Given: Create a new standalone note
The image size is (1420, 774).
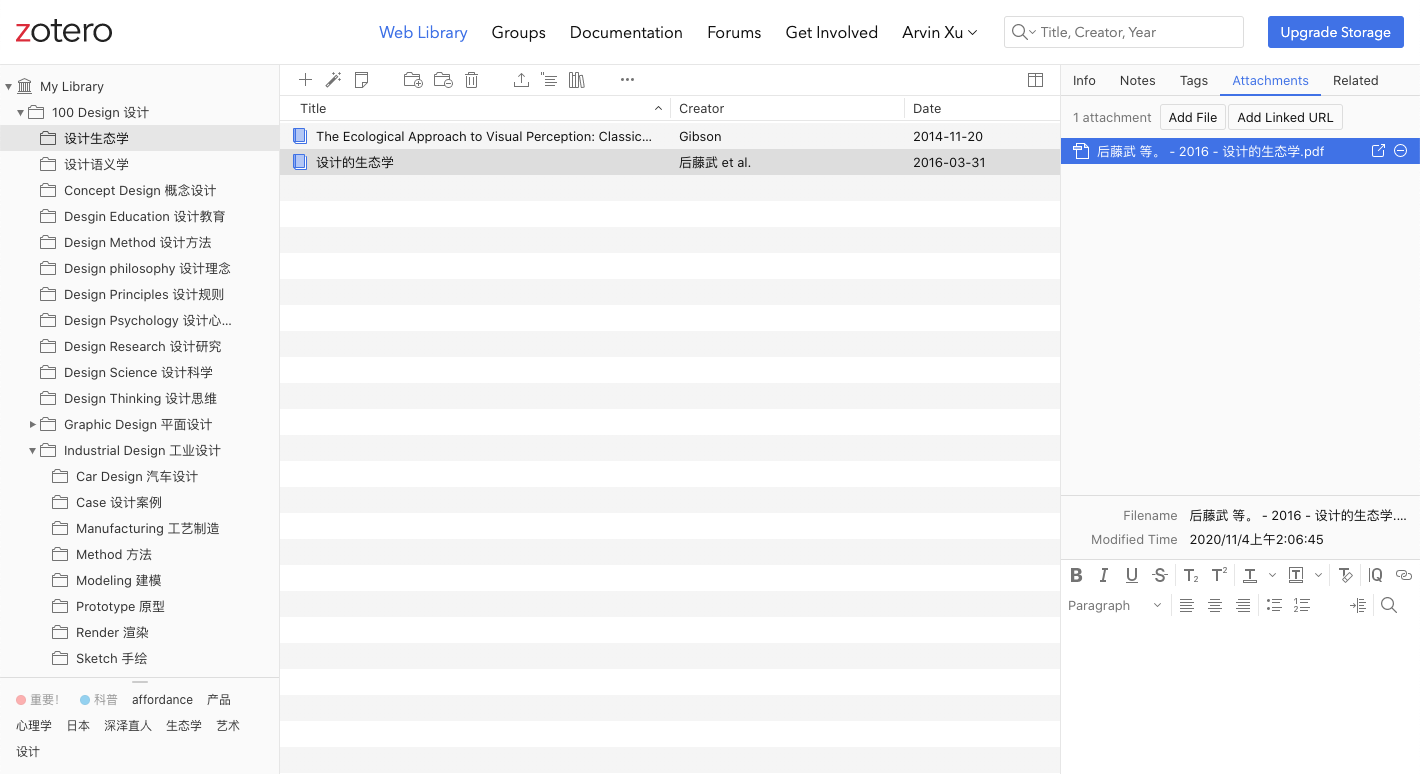Looking at the screenshot, I should (362, 80).
